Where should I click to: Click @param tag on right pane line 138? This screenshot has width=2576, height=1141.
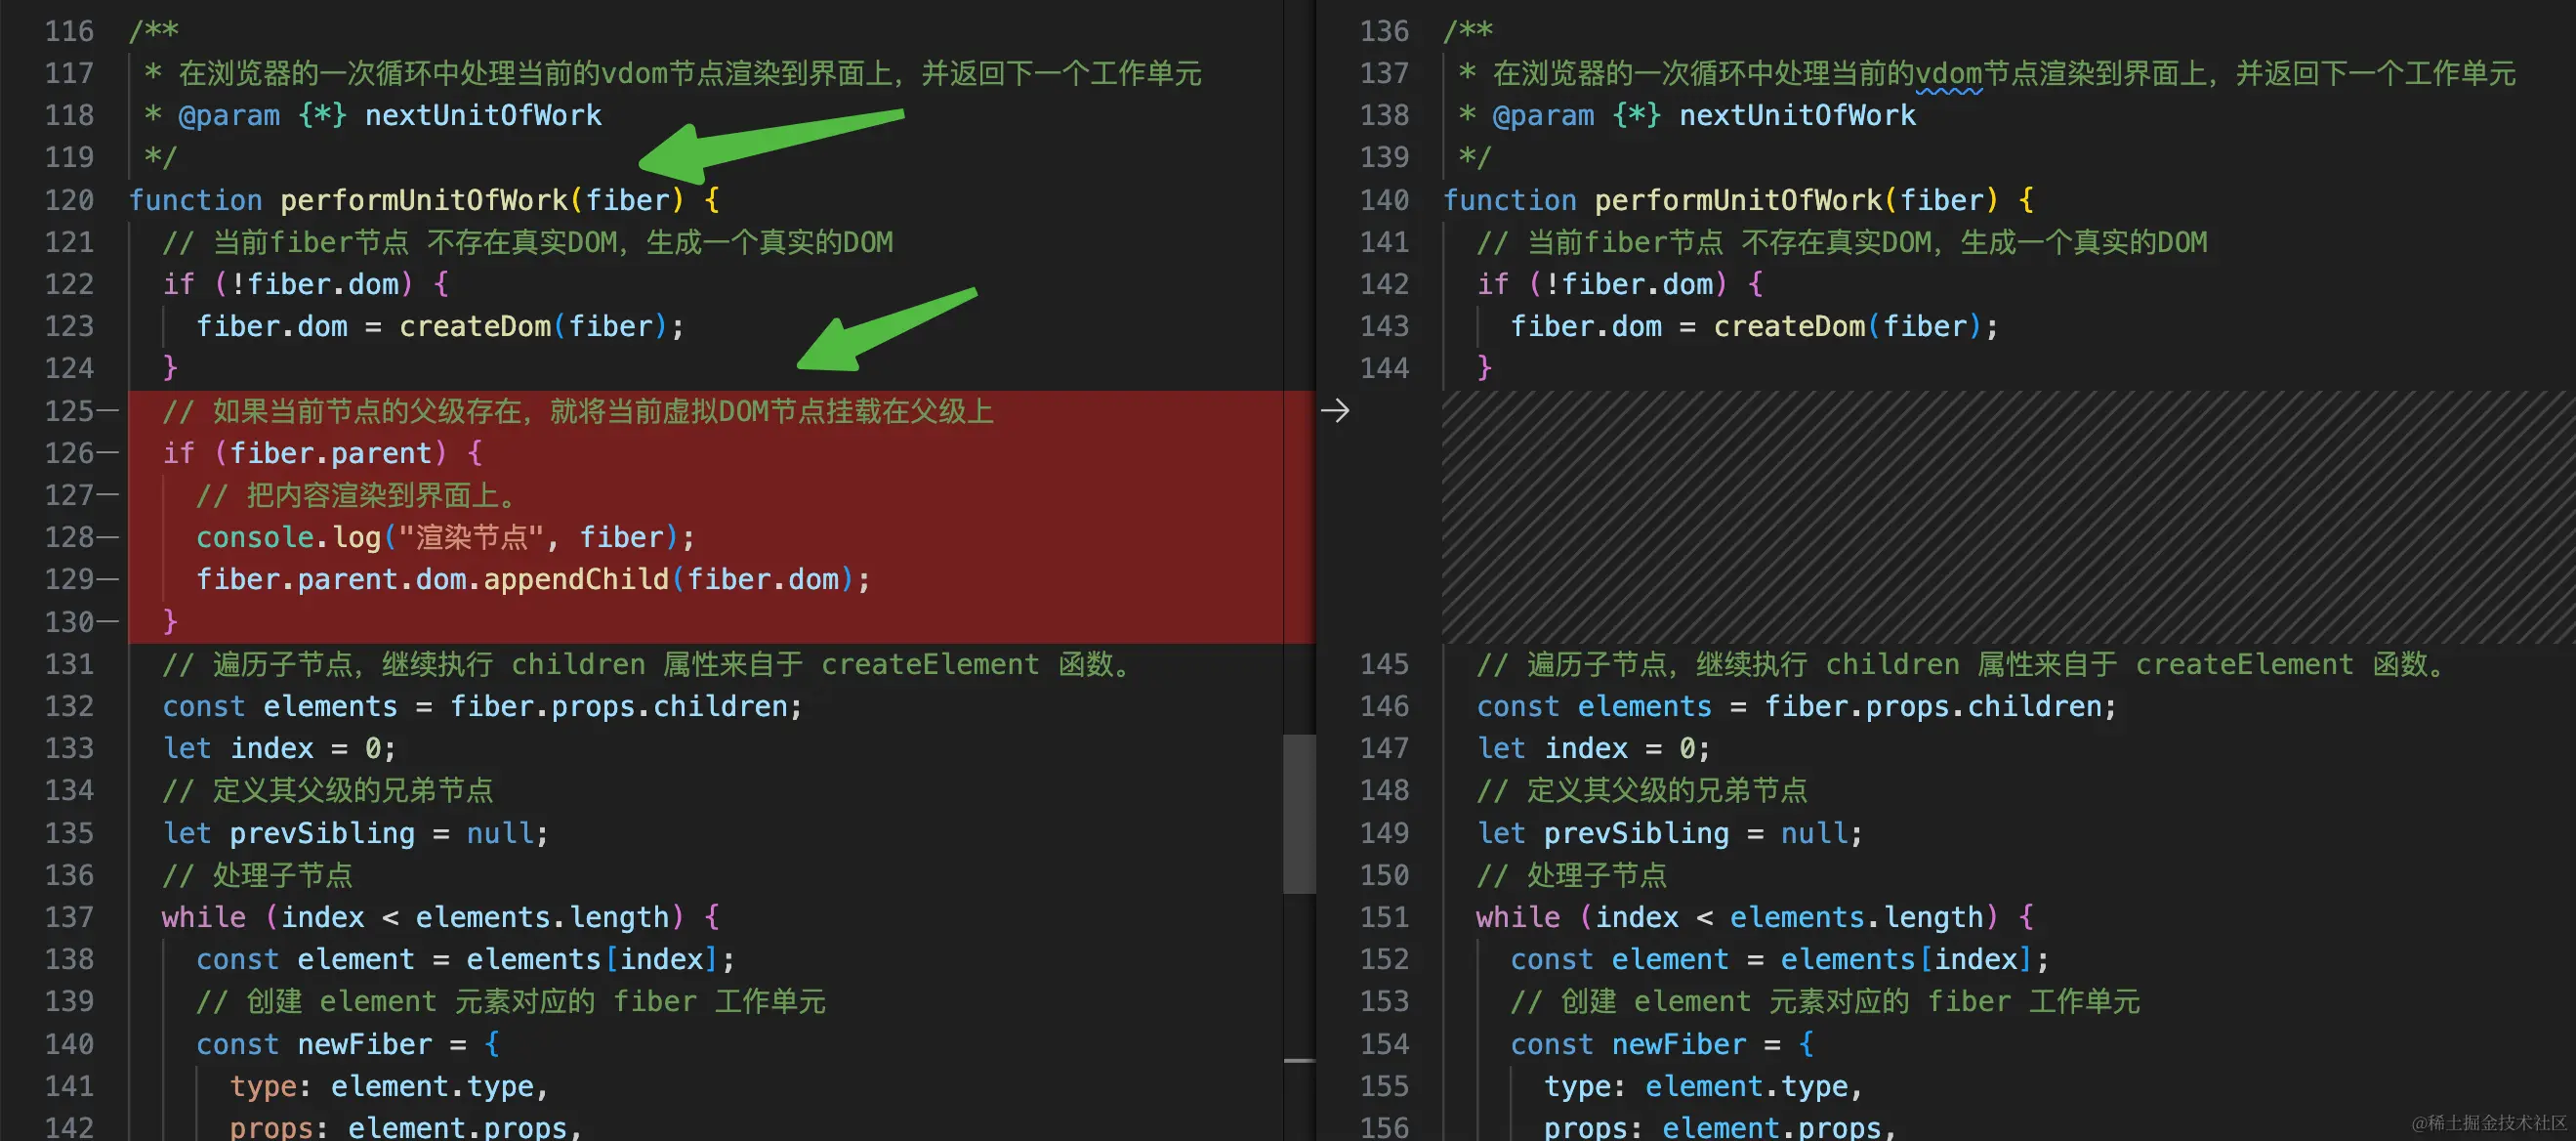(x=1542, y=116)
